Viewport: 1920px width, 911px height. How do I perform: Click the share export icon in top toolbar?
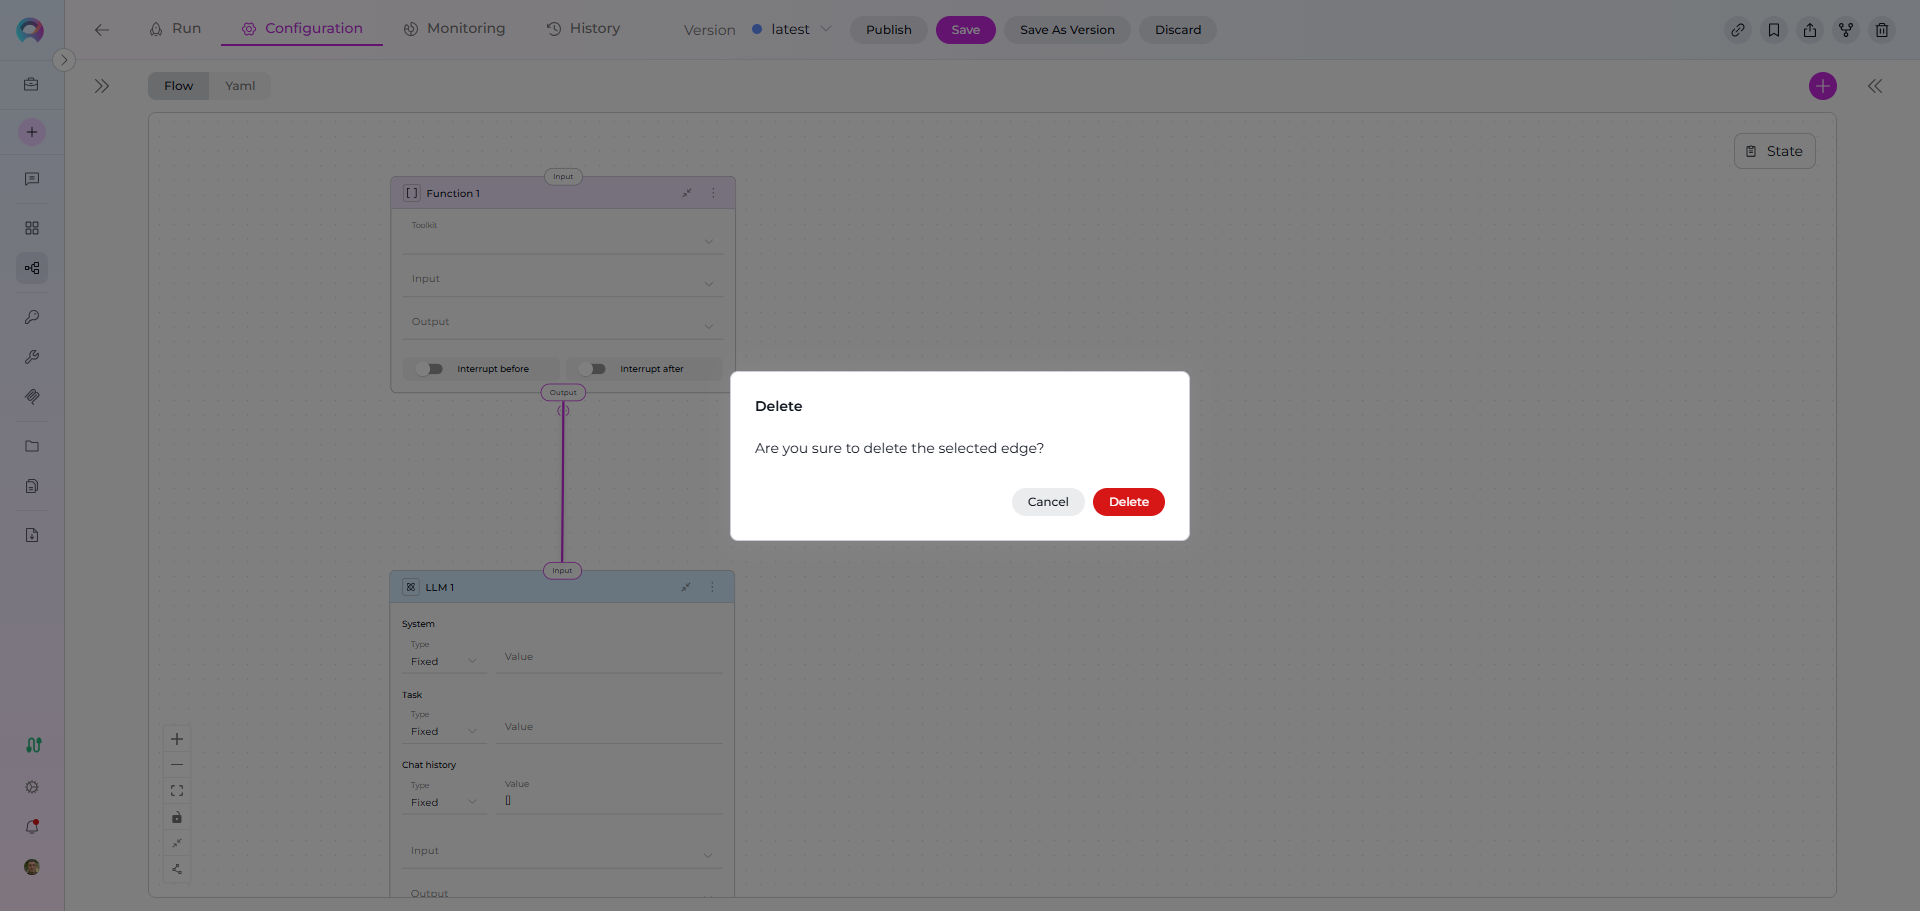1810,30
